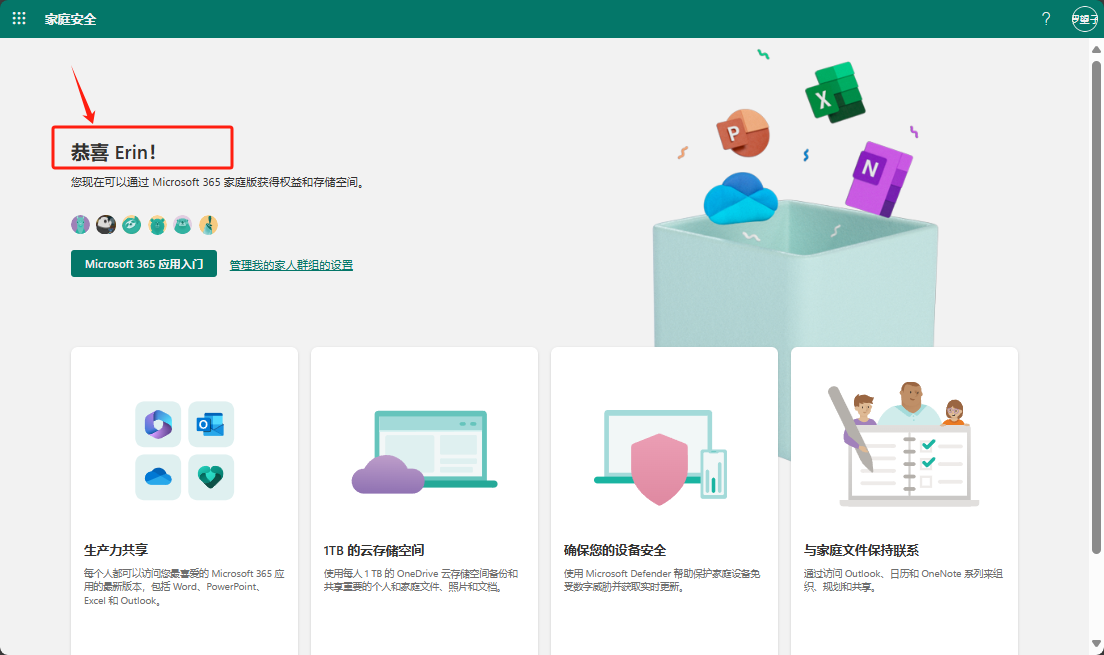Click the Microsoft 365 Copilot icon tile
Screen dimensions: 1104x655
(x=158, y=424)
